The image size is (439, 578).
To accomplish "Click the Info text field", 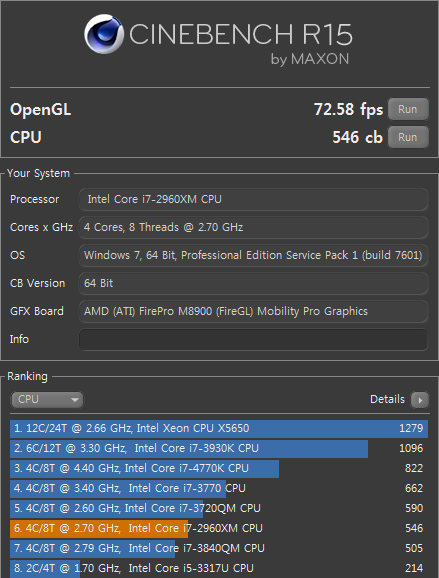I will tap(253, 339).
